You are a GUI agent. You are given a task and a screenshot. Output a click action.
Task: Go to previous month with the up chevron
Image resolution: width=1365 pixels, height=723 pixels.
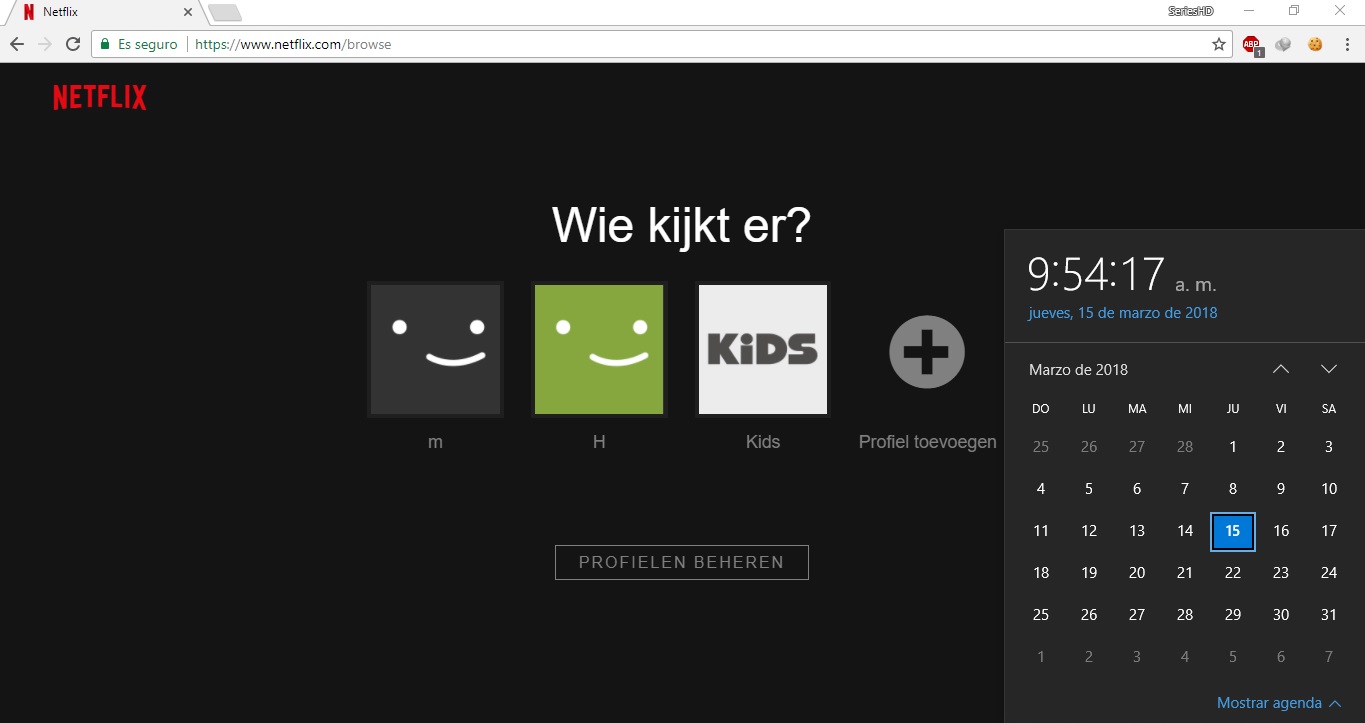(1281, 369)
